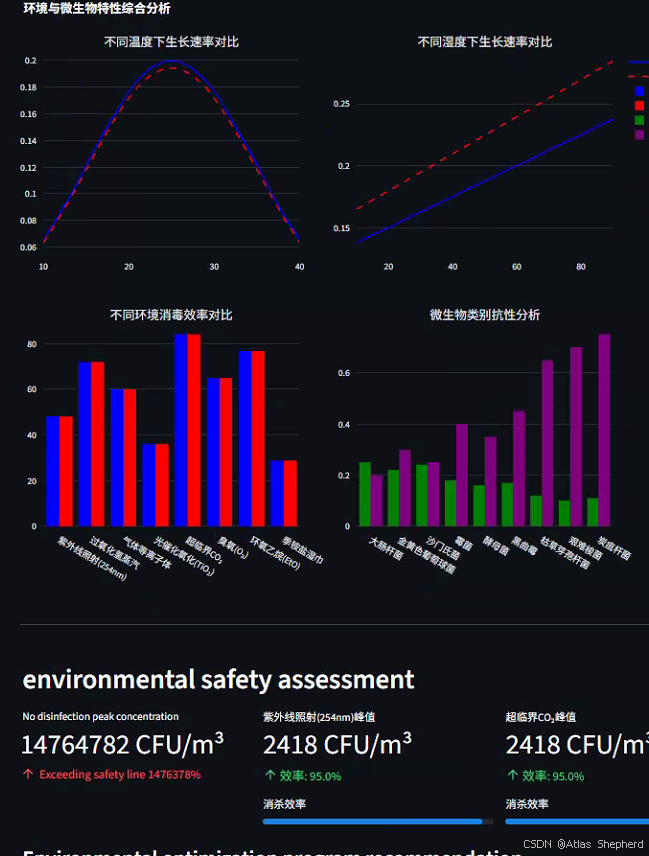The width and height of the screenshot is (649, 856).
Task: Click the green bar for 沙门氏菌
Action: pos(422,496)
